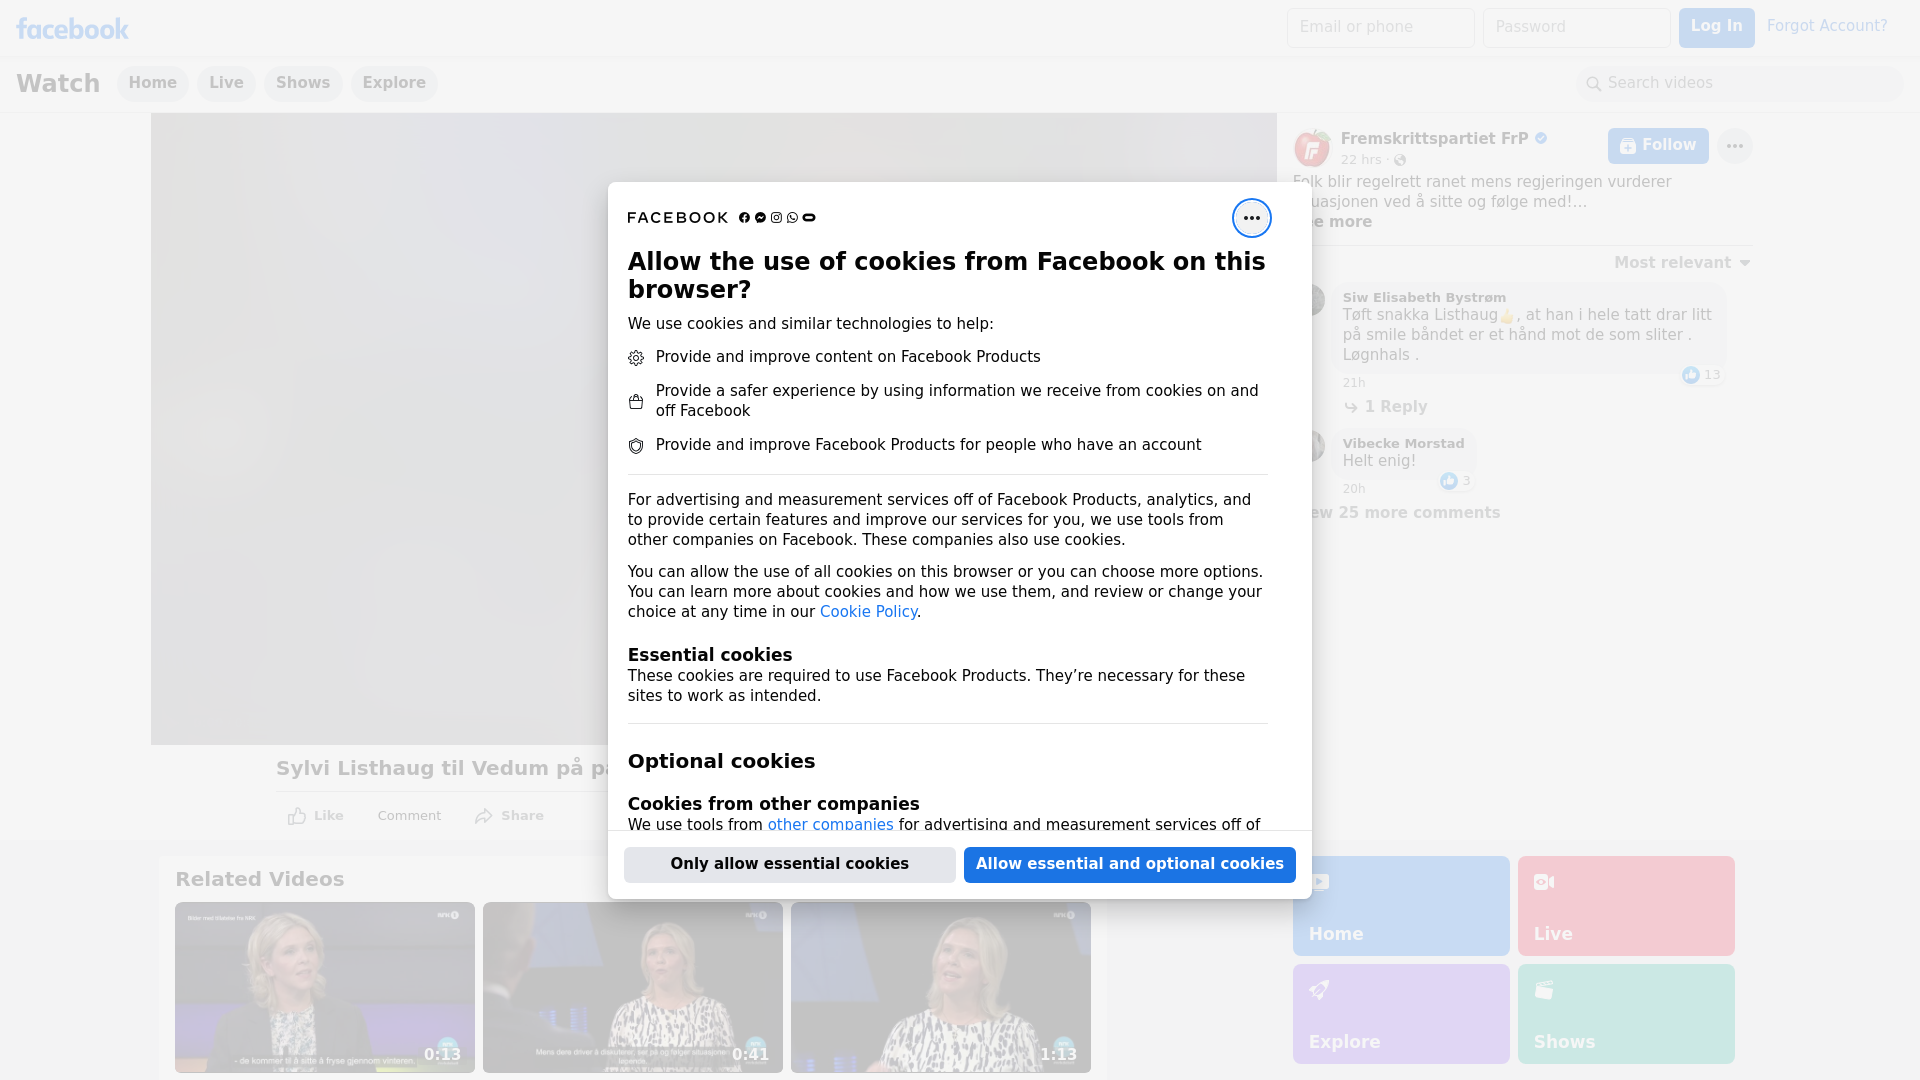Open the Cookie Policy link

pos(868,612)
